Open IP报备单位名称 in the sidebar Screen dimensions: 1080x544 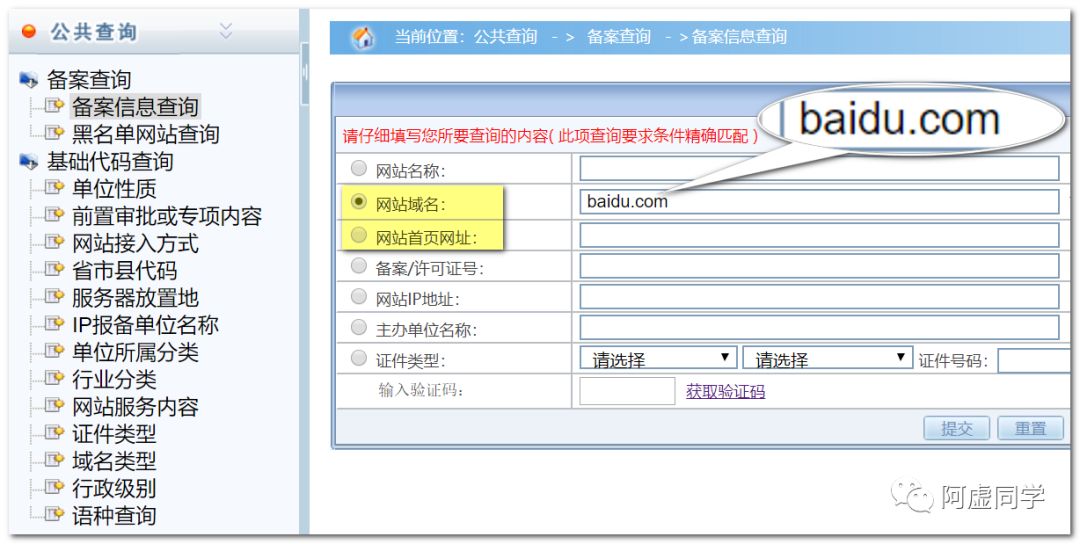[145, 325]
